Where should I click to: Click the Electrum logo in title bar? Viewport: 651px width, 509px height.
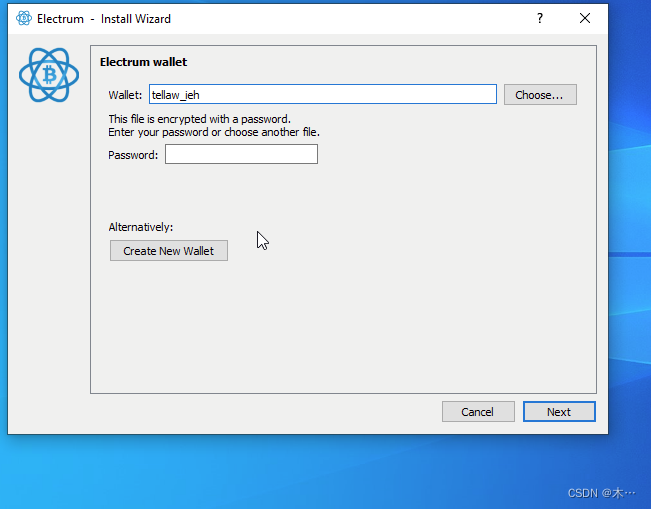click(24, 18)
